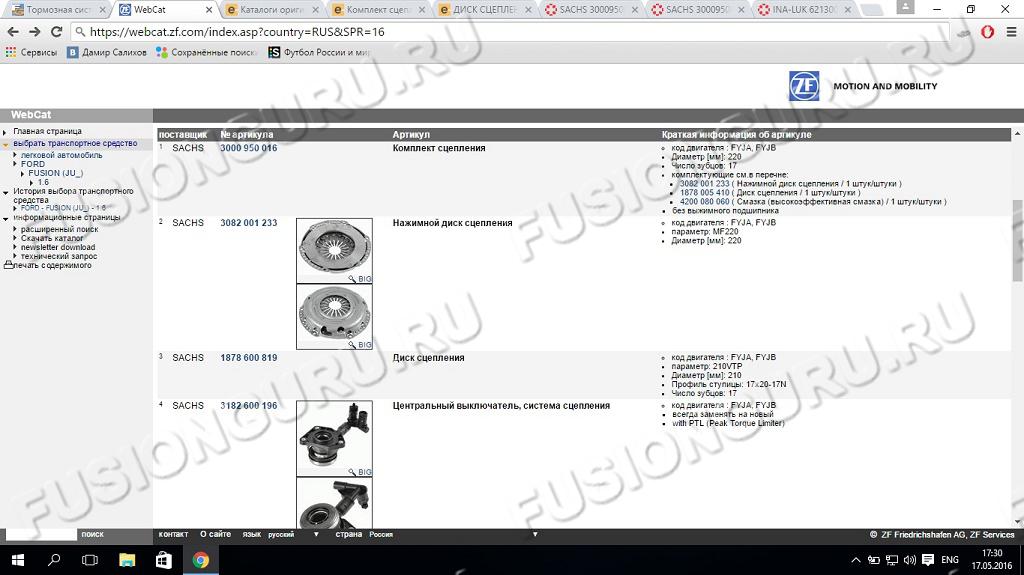Open the контакт footer link
Image resolution: width=1024 pixels, height=575 pixels.
[x=173, y=534]
